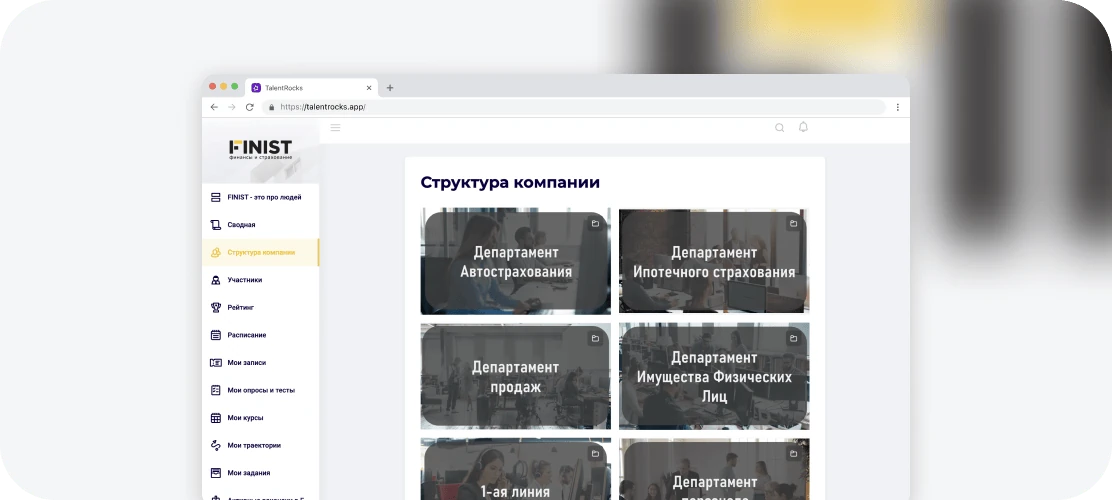Open 1-ая линия card

[x=516, y=469]
